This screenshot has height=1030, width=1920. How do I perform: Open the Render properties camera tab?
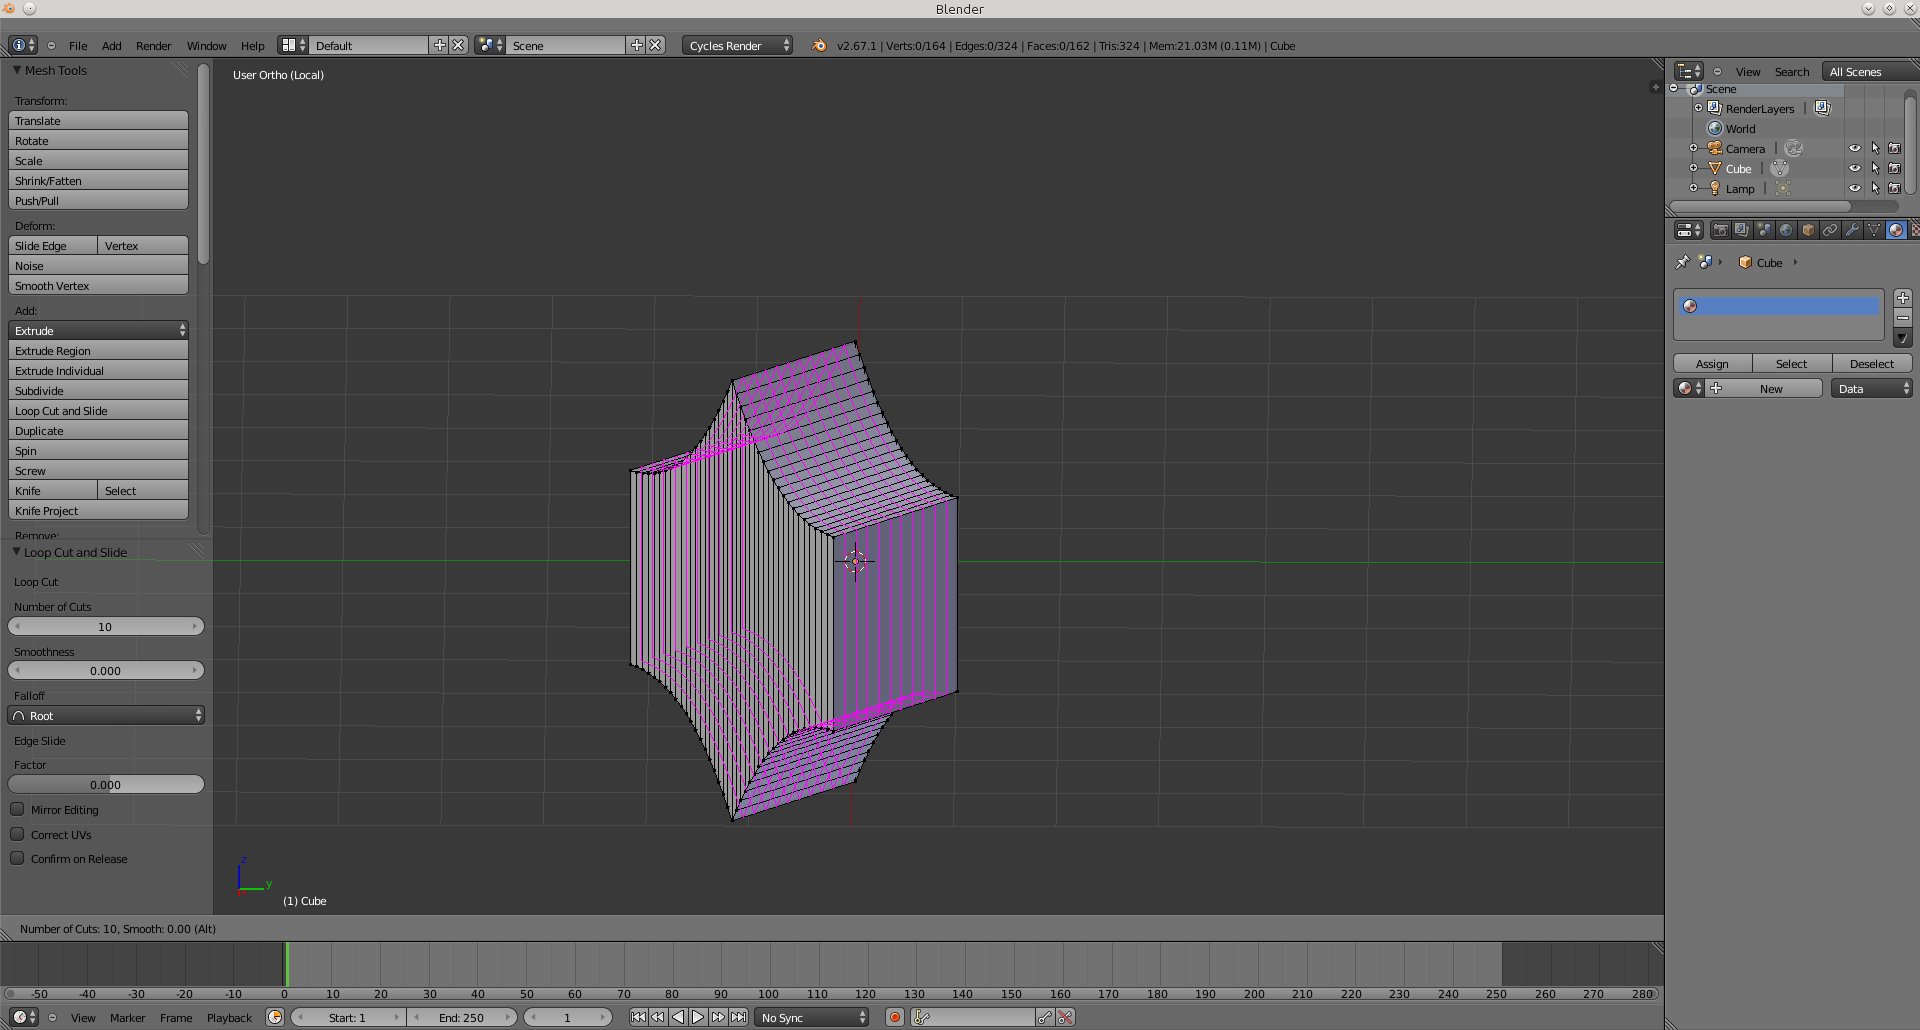tap(1720, 230)
